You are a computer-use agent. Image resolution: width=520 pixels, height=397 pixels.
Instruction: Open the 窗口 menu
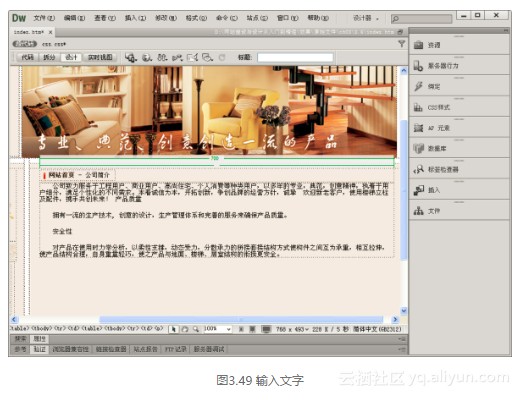coord(288,18)
